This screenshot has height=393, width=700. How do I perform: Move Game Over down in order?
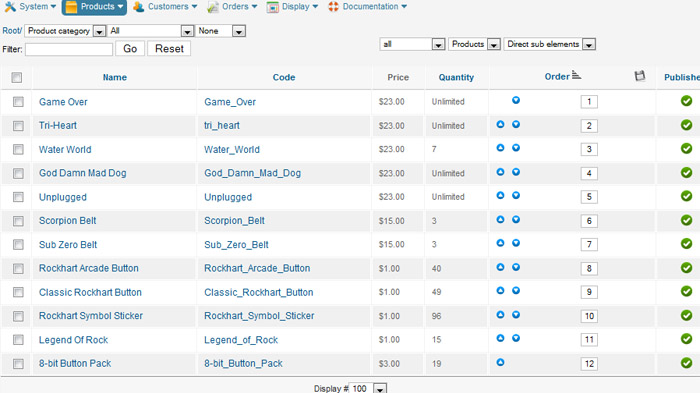point(516,100)
